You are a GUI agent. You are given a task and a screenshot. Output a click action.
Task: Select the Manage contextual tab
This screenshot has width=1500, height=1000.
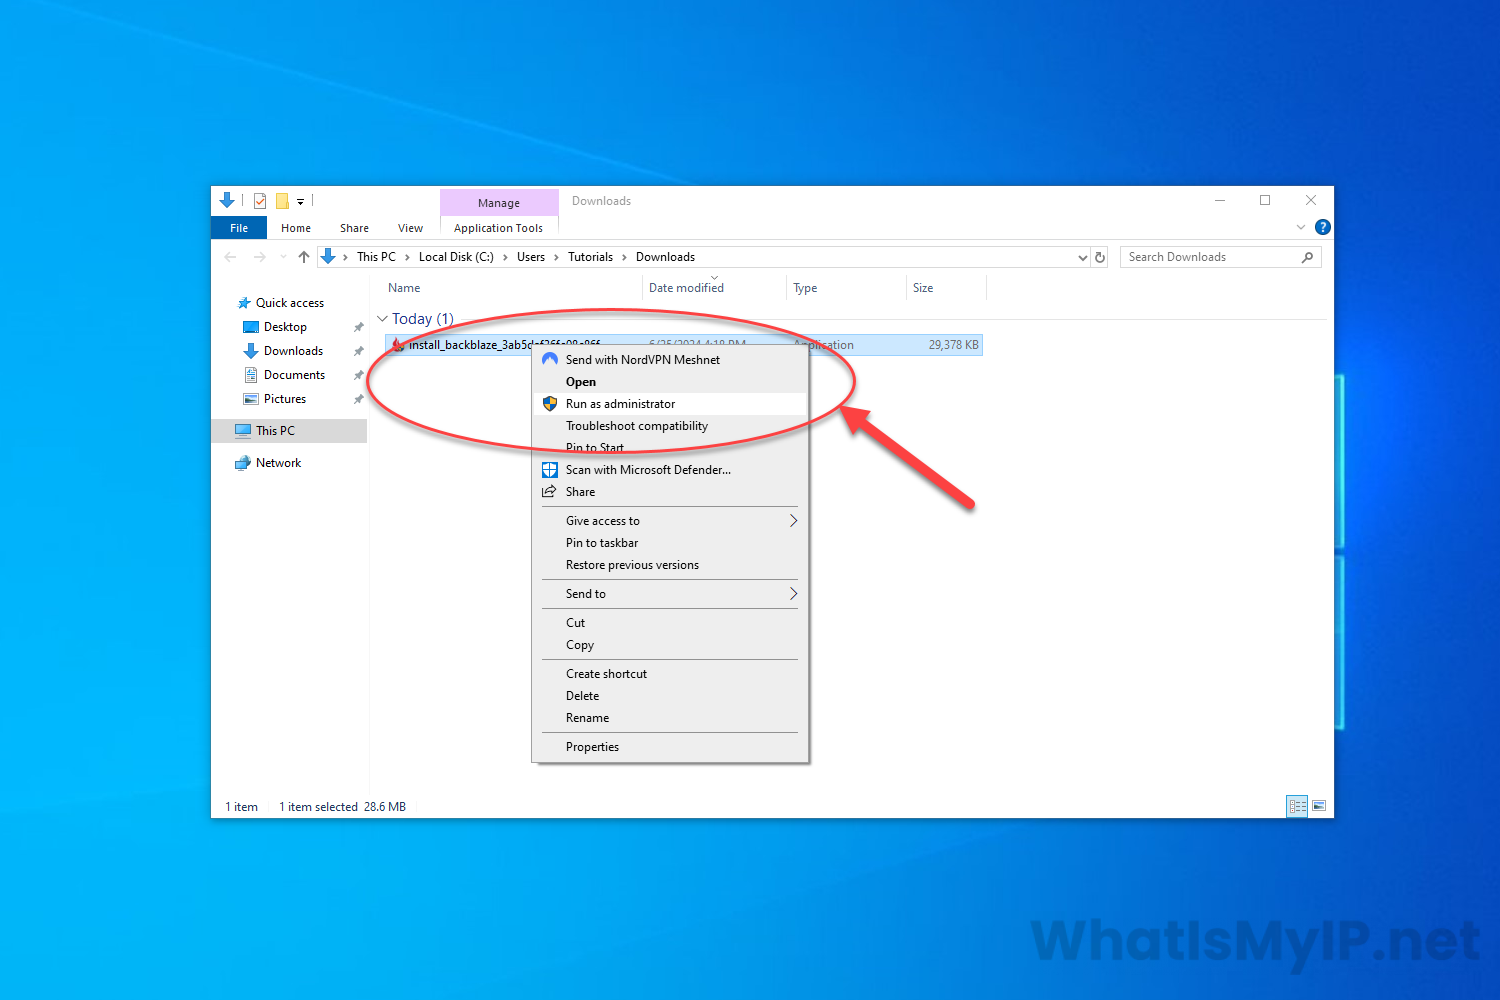pyautogui.click(x=499, y=203)
